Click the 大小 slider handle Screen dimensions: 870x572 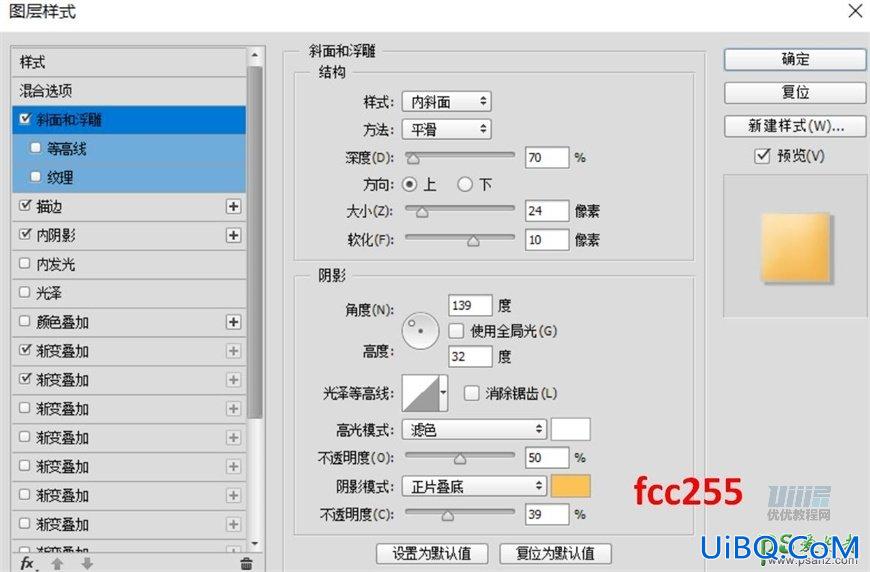pyautogui.click(x=422, y=212)
